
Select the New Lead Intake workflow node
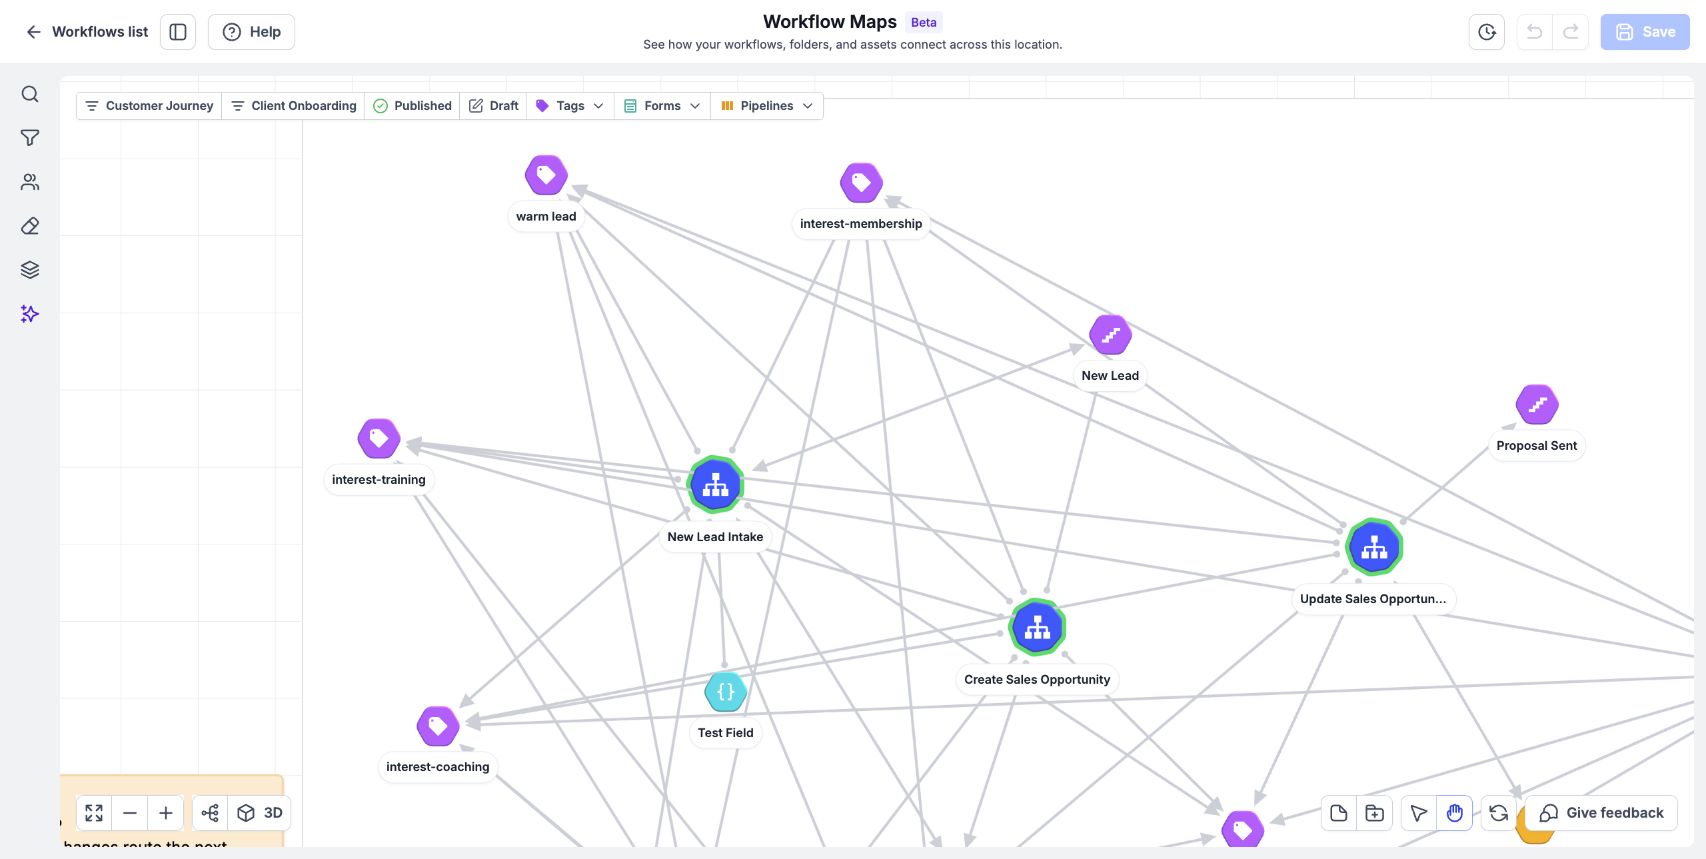click(715, 485)
